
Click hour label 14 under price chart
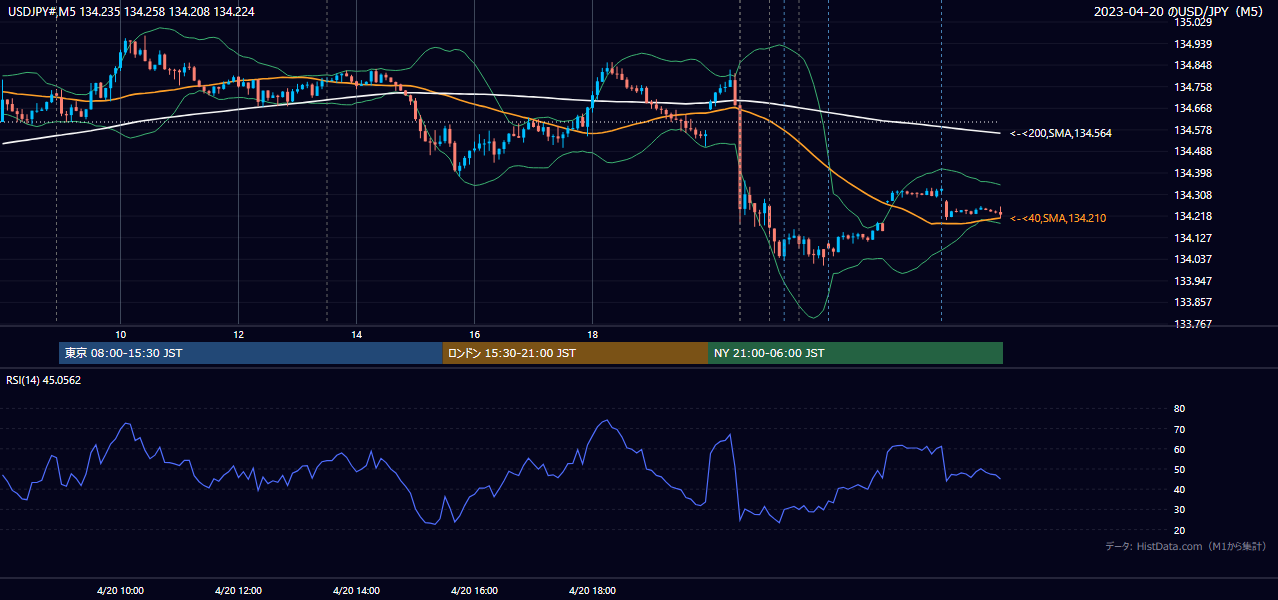click(x=357, y=334)
